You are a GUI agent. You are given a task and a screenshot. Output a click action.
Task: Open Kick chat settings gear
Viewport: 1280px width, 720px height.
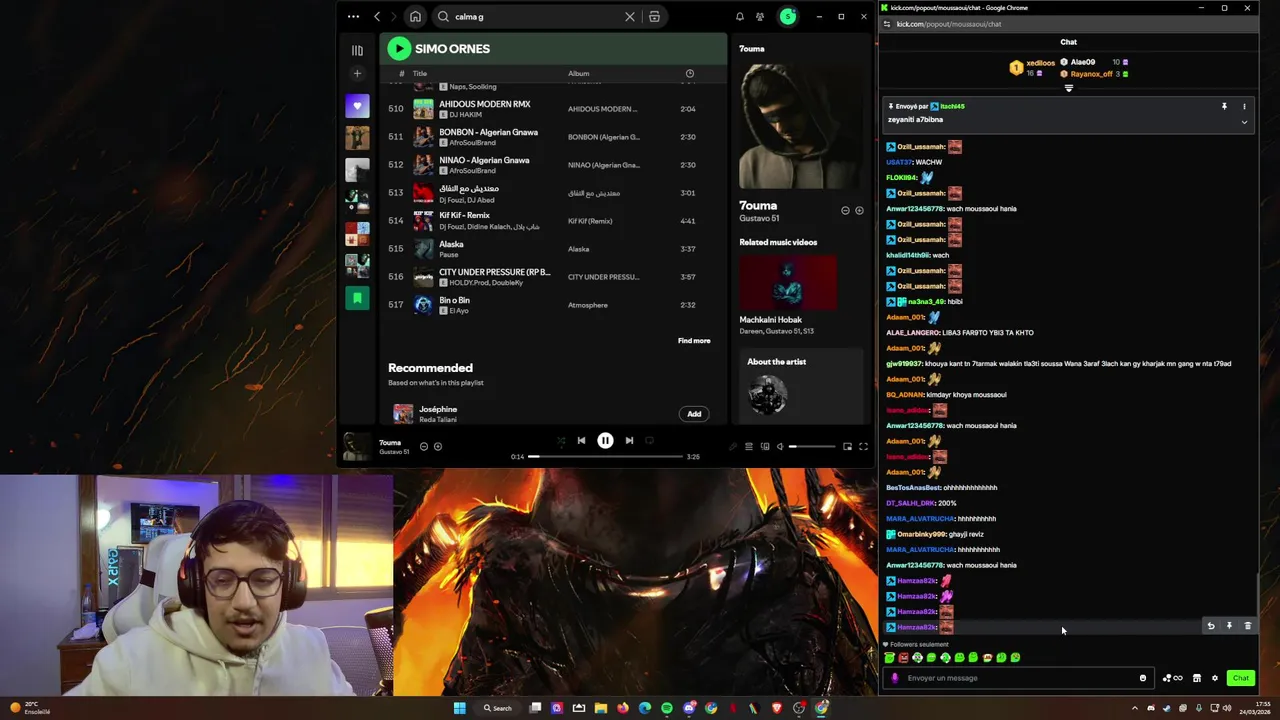[x=1215, y=678]
